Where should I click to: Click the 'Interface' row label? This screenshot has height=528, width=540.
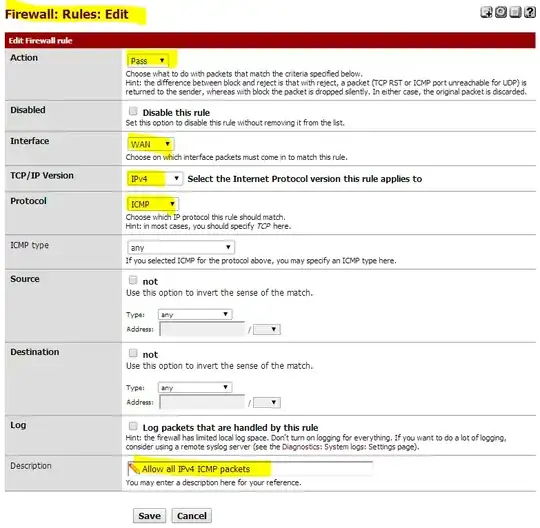[x=30, y=141]
